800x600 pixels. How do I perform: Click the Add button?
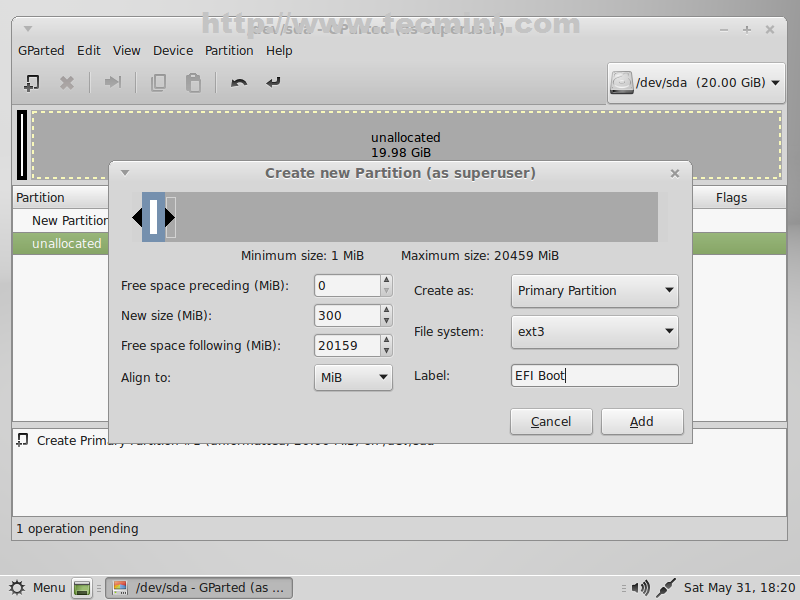click(642, 421)
